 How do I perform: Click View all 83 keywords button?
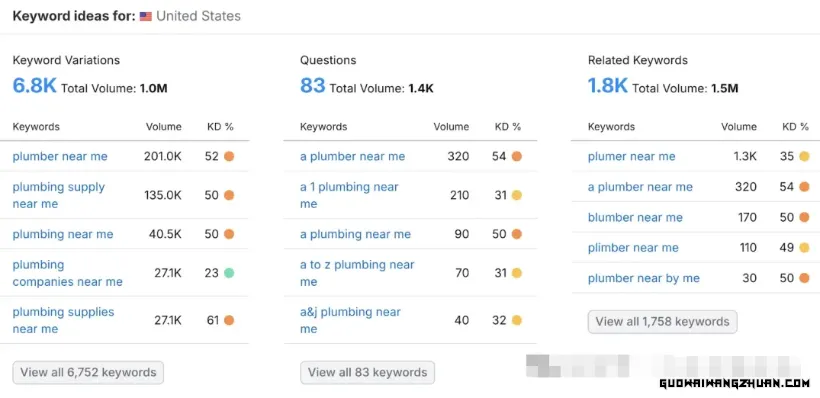click(x=367, y=372)
